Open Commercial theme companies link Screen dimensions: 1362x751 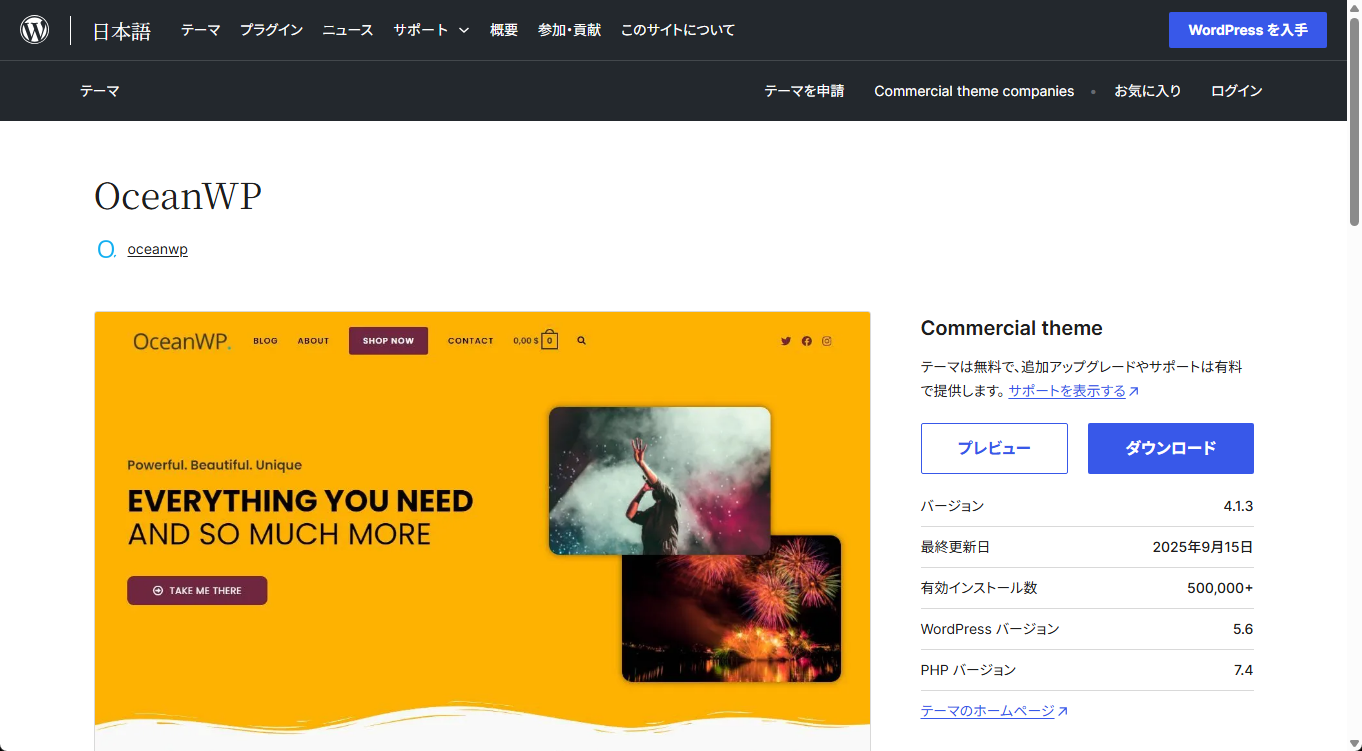click(x=974, y=91)
